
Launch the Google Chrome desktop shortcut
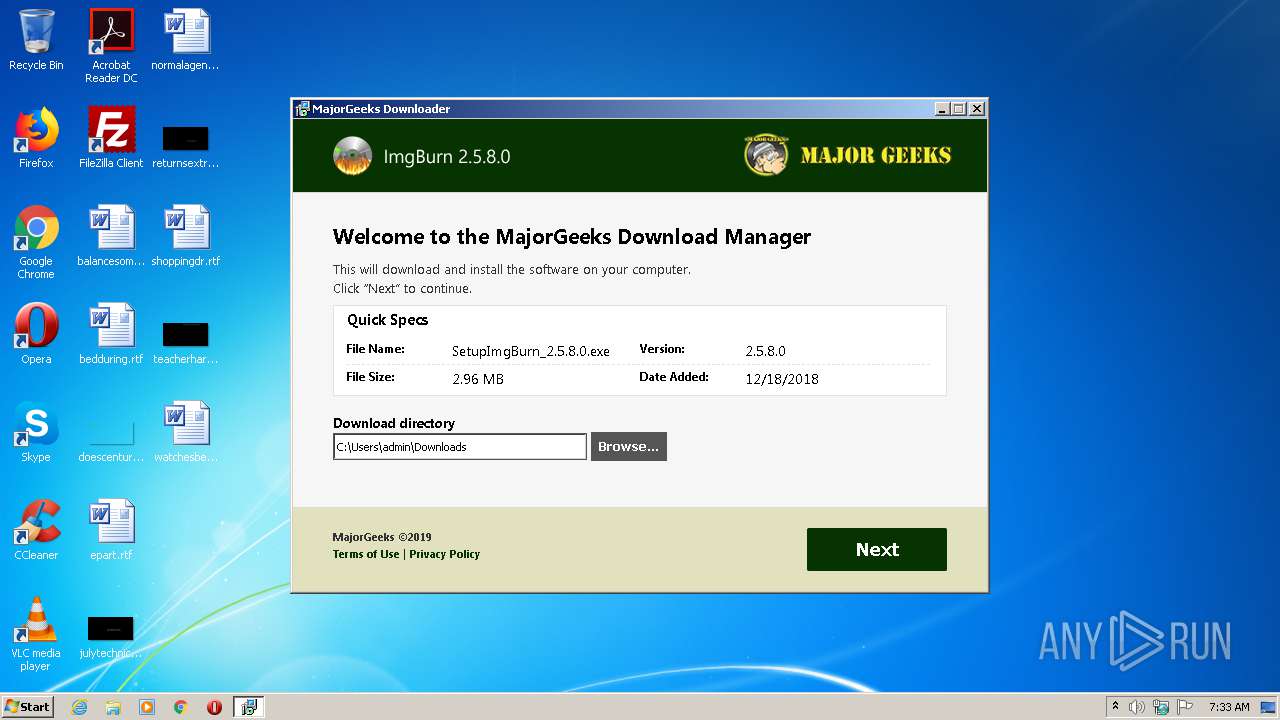pyautogui.click(x=36, y=241)
